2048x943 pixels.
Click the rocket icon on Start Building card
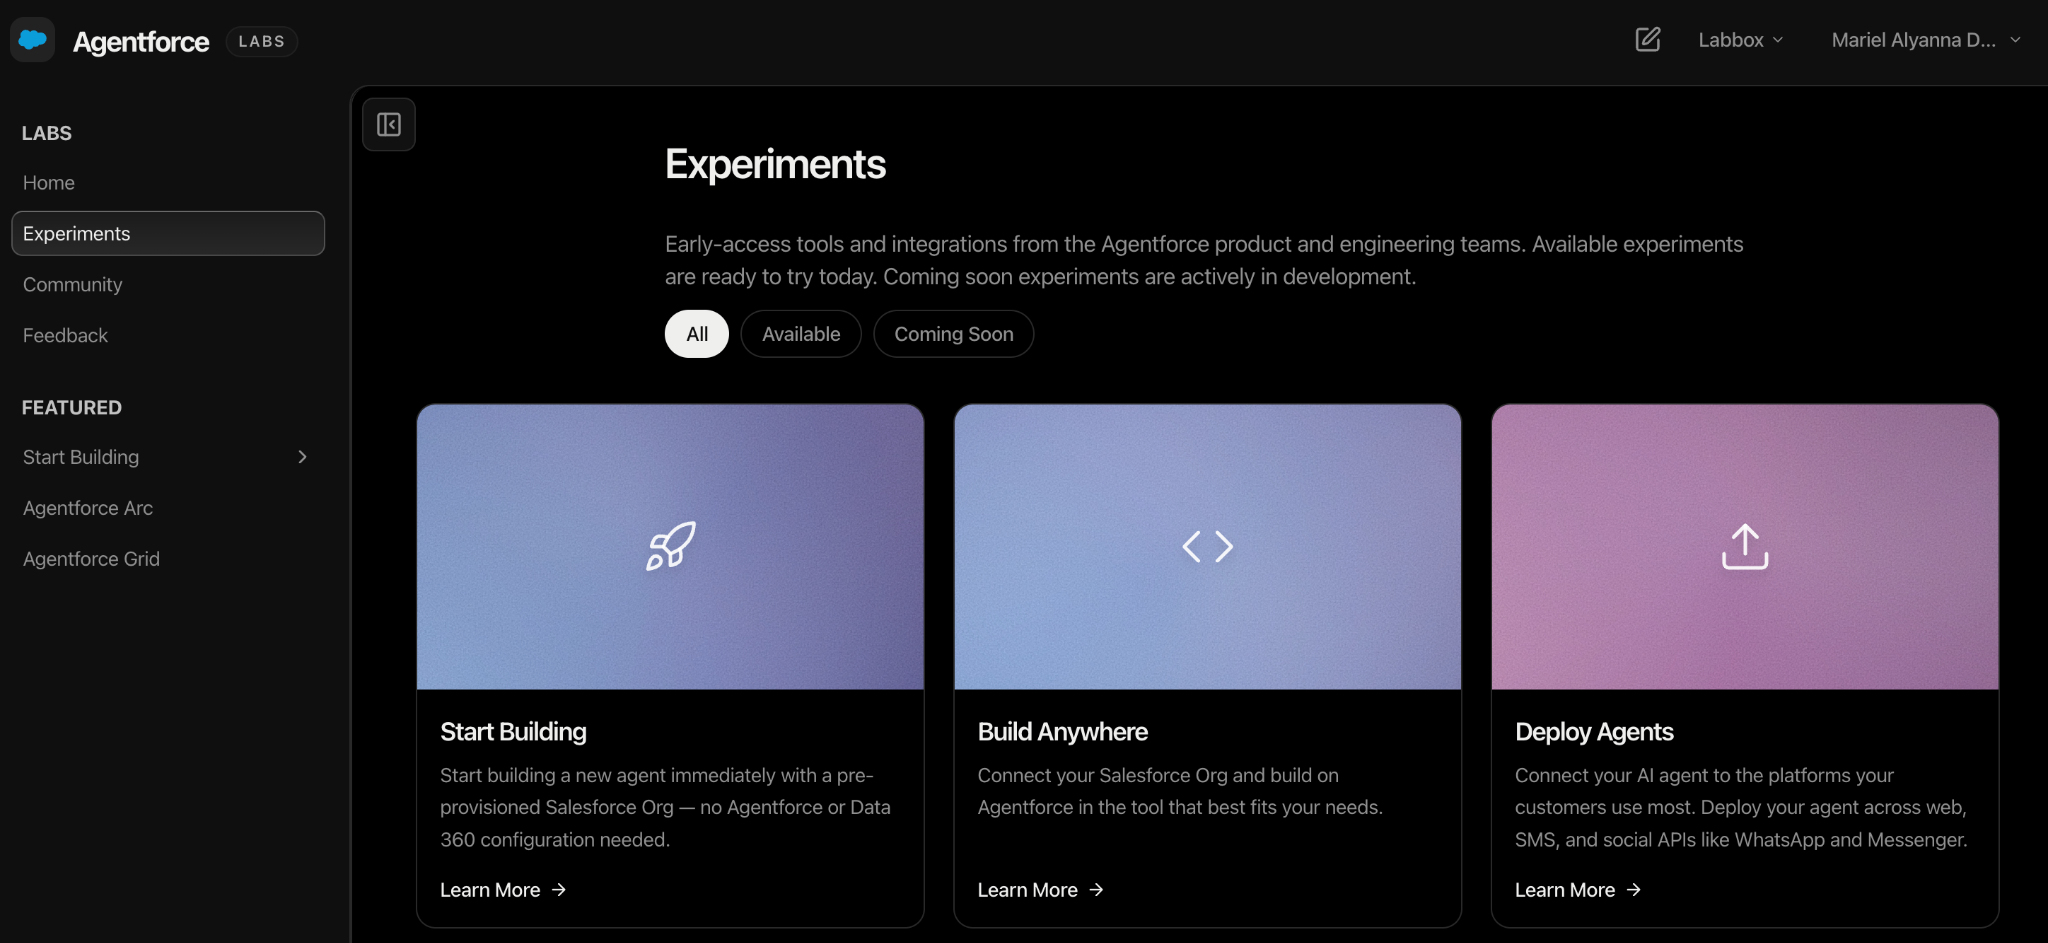(670, 546)
